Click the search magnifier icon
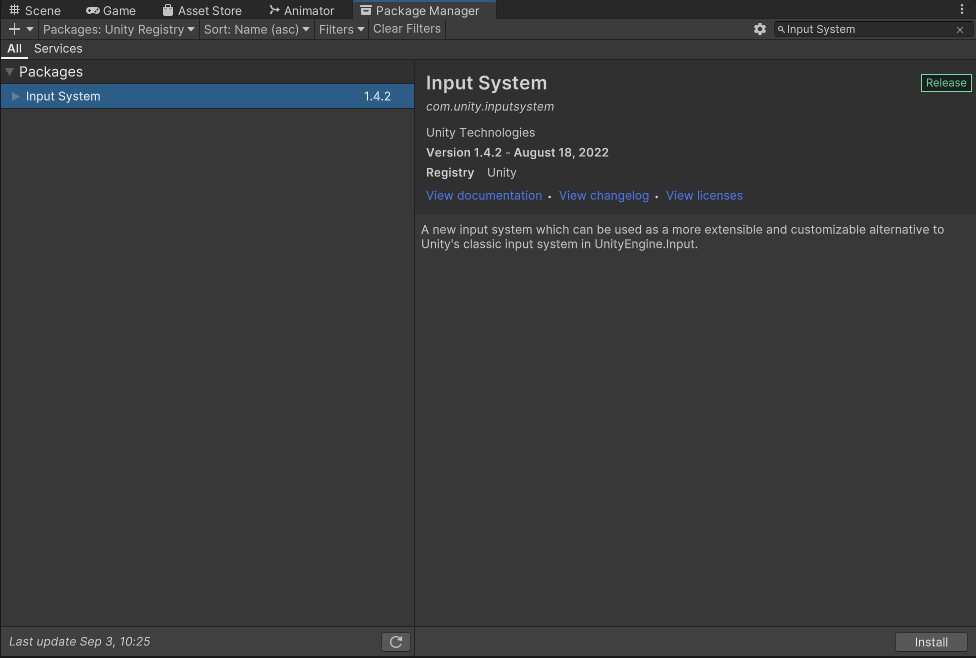This screenshot has height=658, width=976. 781,29
